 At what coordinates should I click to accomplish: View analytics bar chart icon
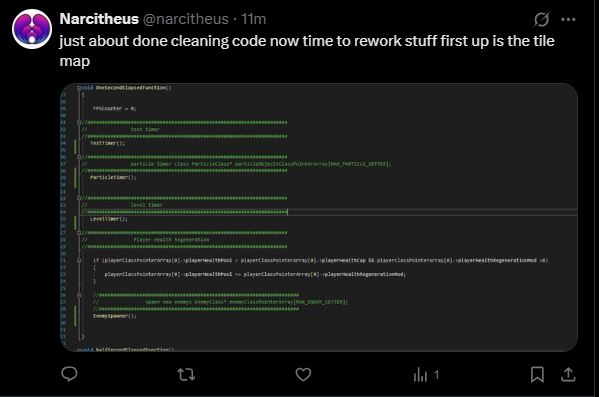coord(420,375)
